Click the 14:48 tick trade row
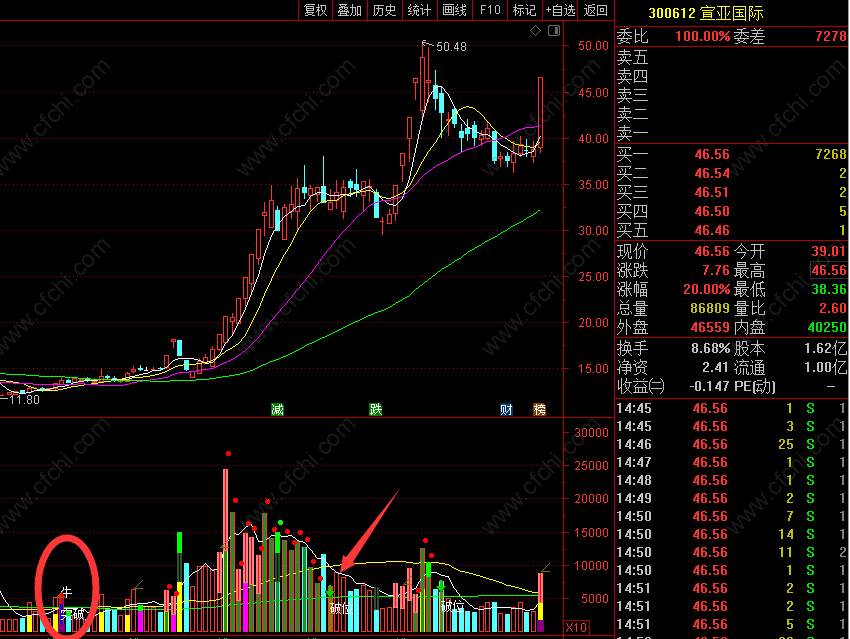Image resolution: width=850 pixels, height=639 pixels. click(732, 480)
